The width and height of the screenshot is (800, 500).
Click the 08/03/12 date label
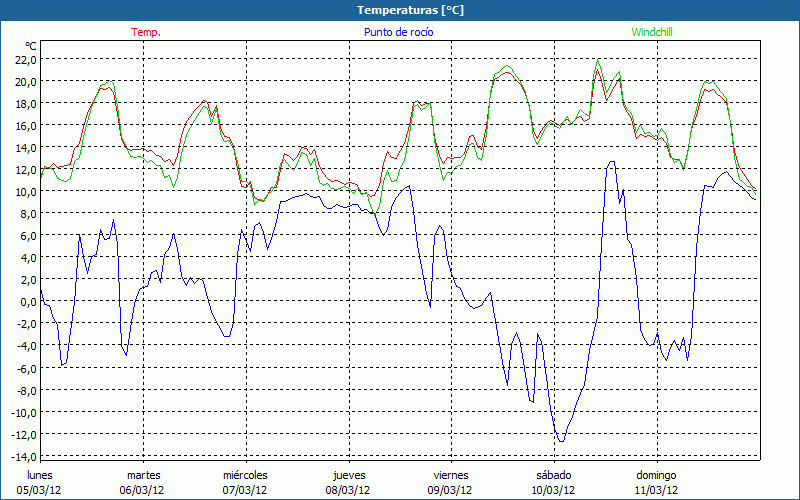[x=348, y=490]
